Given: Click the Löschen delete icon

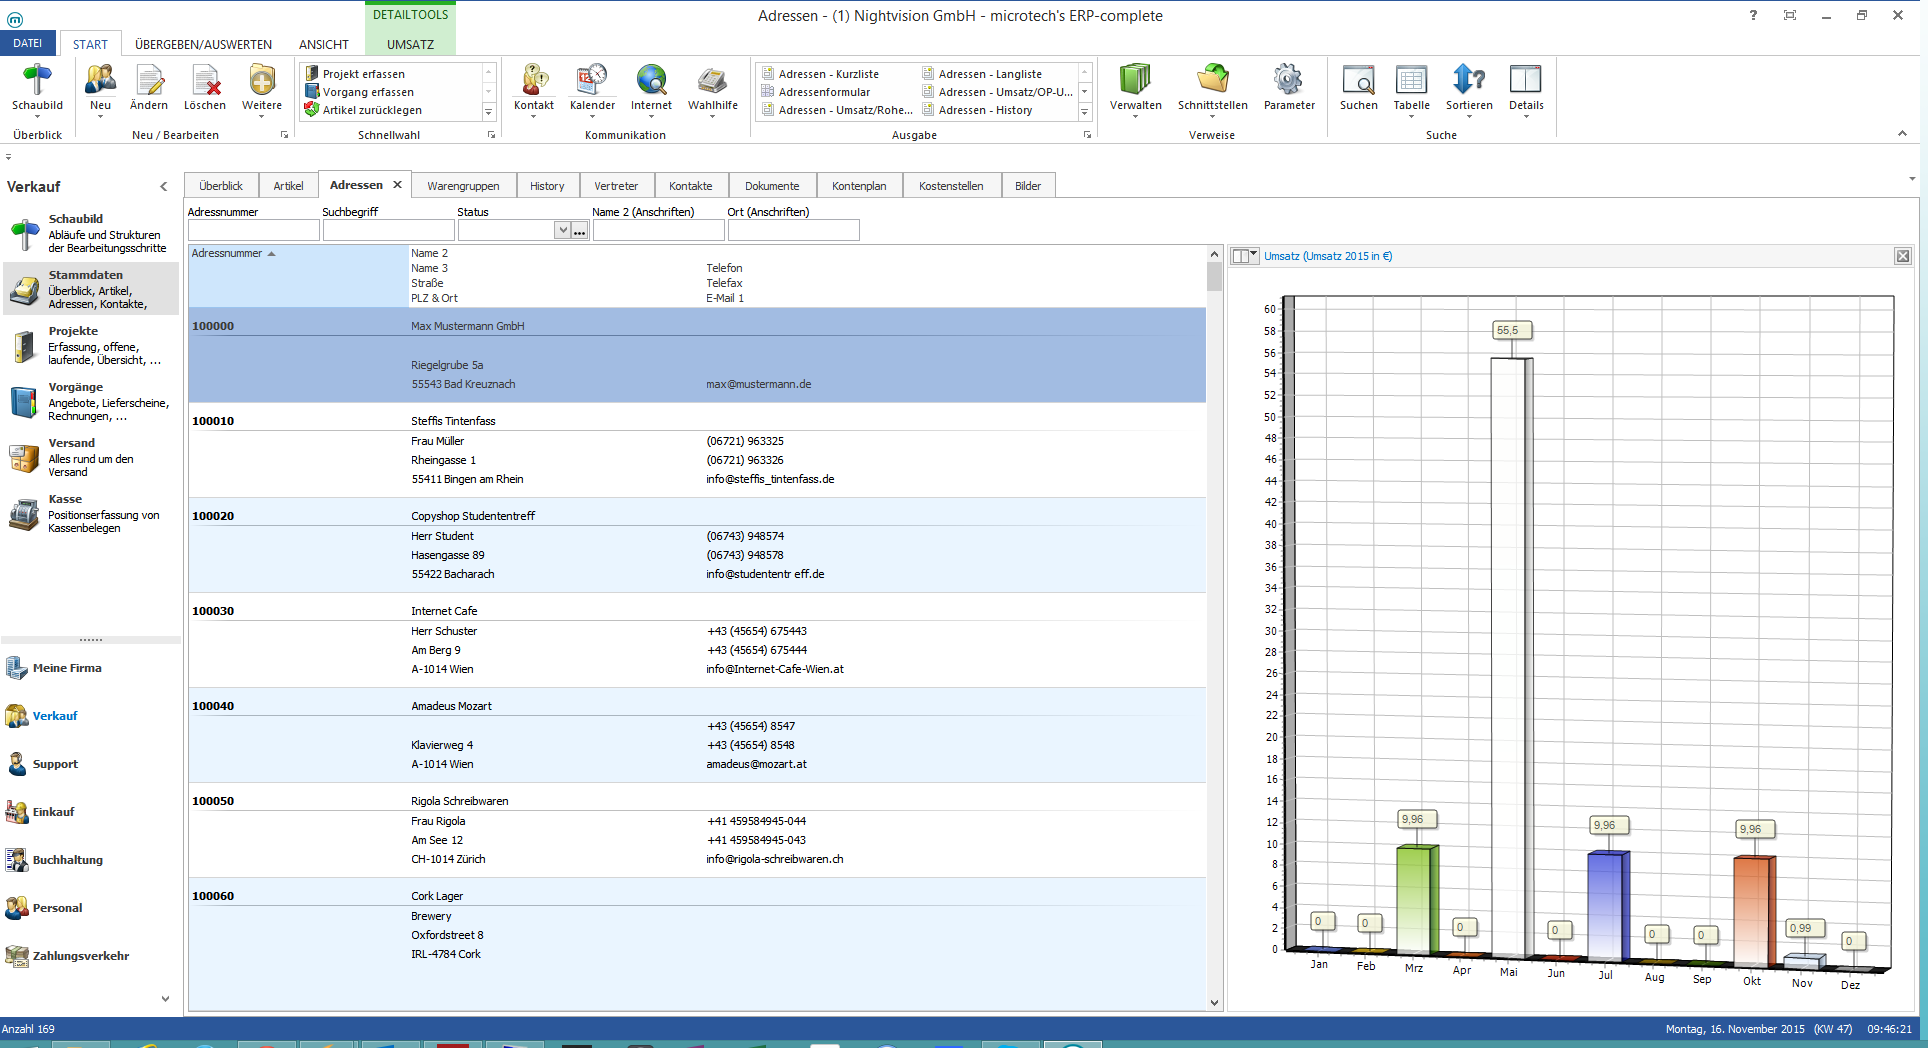Looking at the screenshot, I should tap(205, 80).
